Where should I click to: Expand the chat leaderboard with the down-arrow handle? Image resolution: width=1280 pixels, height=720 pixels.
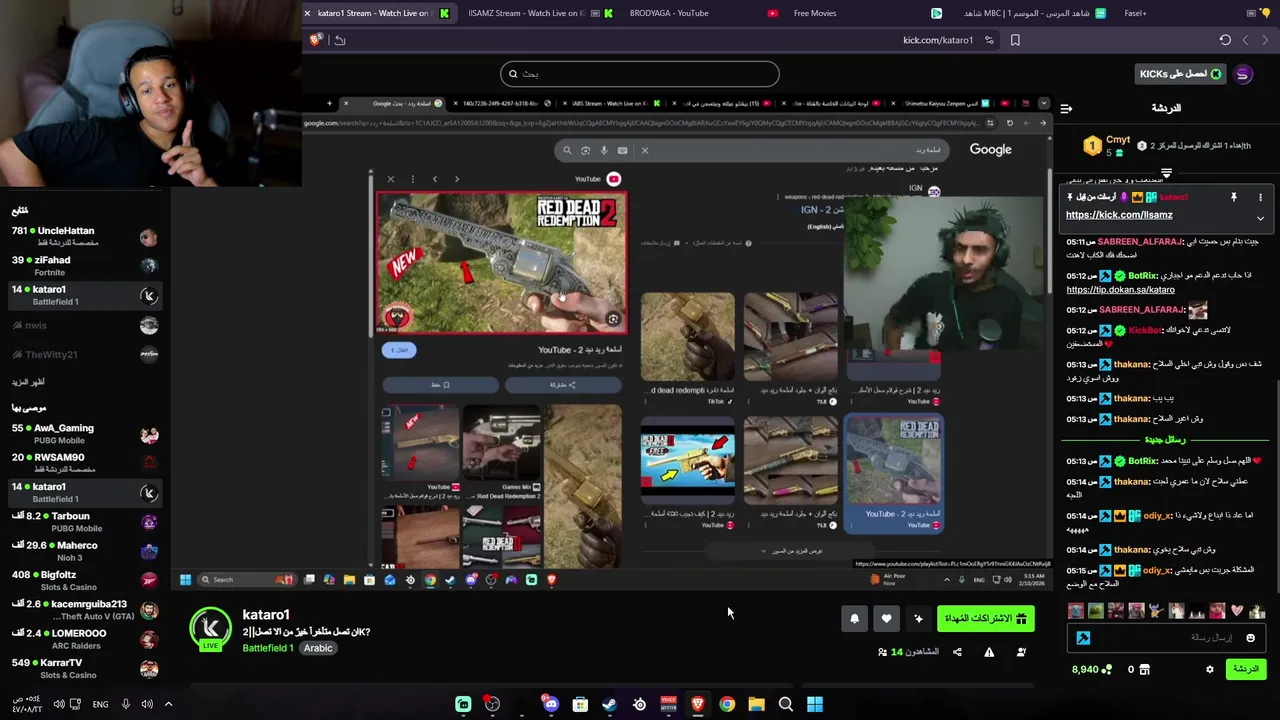[x=1166, y=173]
